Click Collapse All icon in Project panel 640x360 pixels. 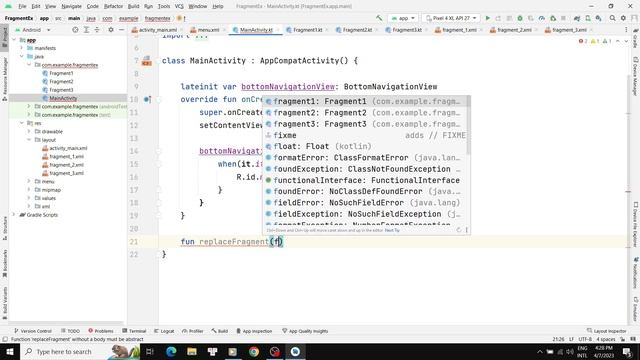tap(97, 30)
